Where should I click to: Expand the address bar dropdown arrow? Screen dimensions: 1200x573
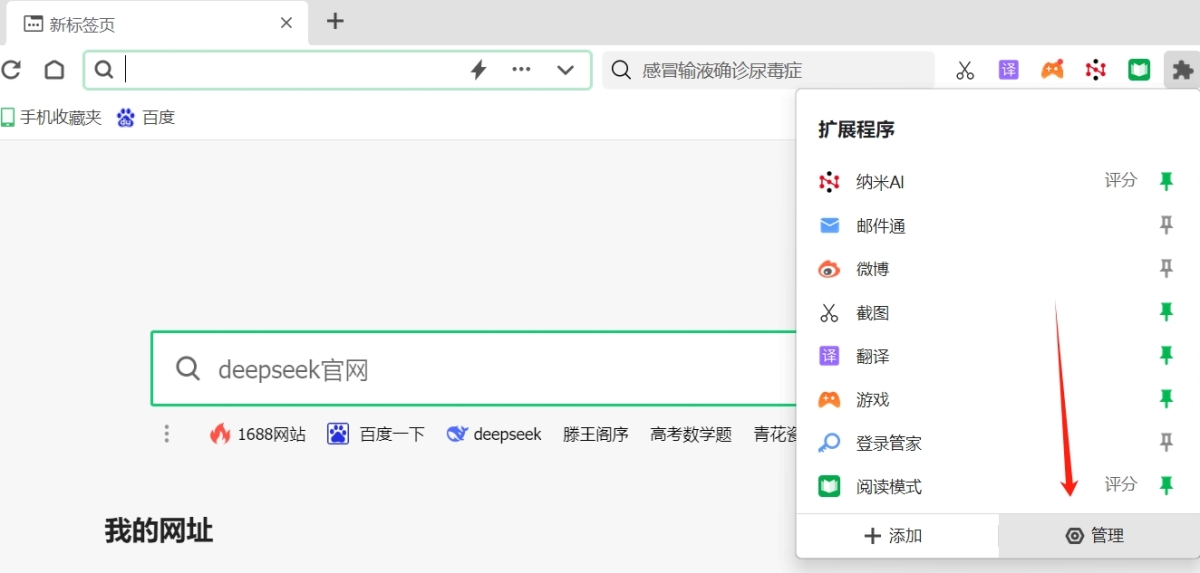pyautogui.click(x=565, y=70)
